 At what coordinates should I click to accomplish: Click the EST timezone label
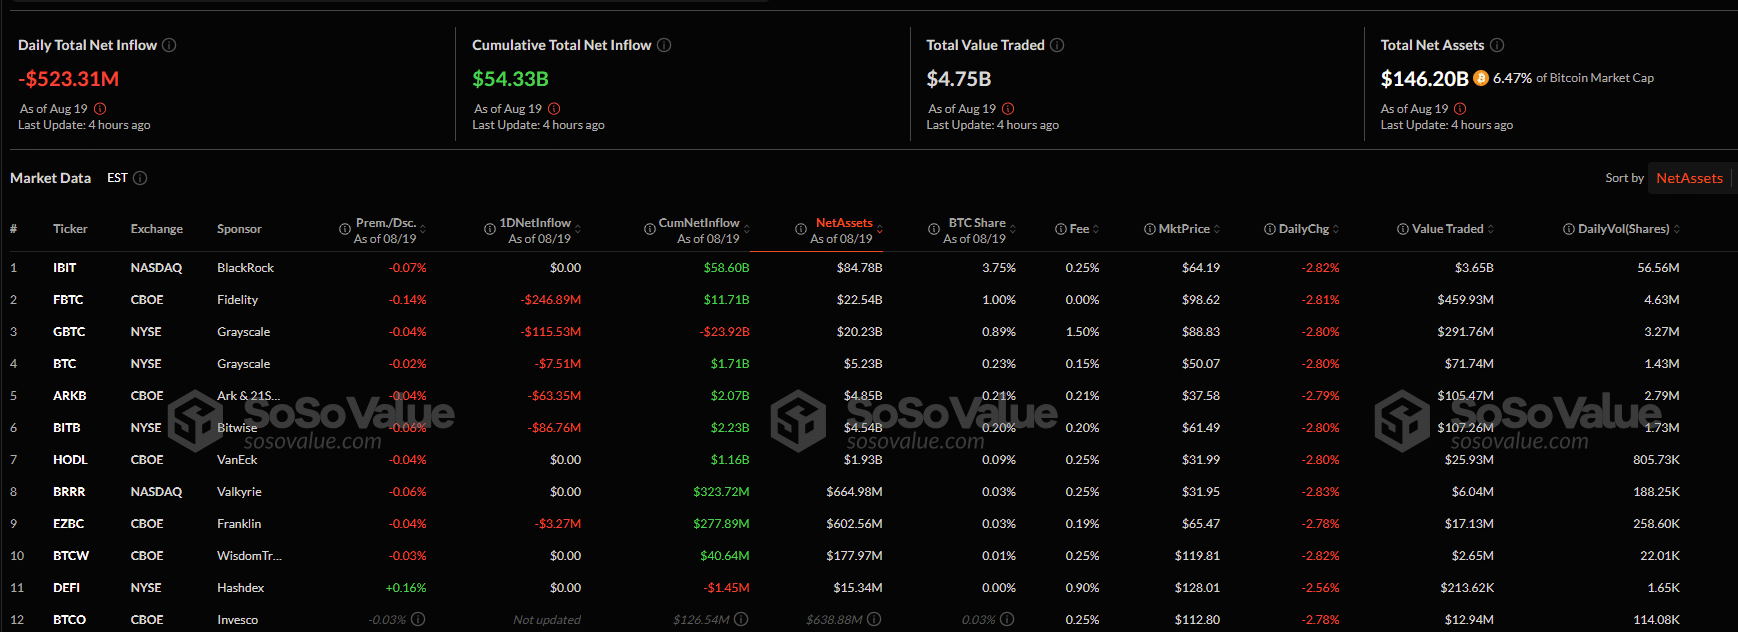point(117,178)
